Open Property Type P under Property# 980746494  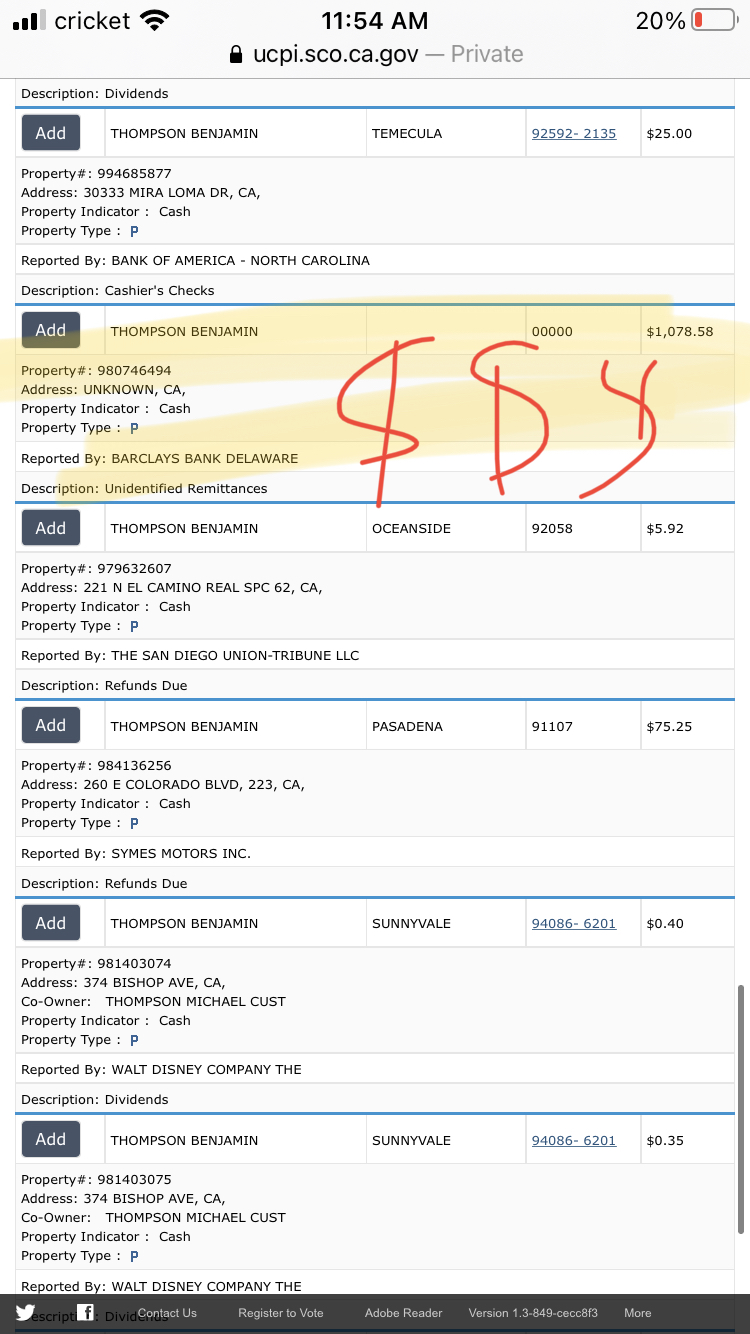[134, 428]
